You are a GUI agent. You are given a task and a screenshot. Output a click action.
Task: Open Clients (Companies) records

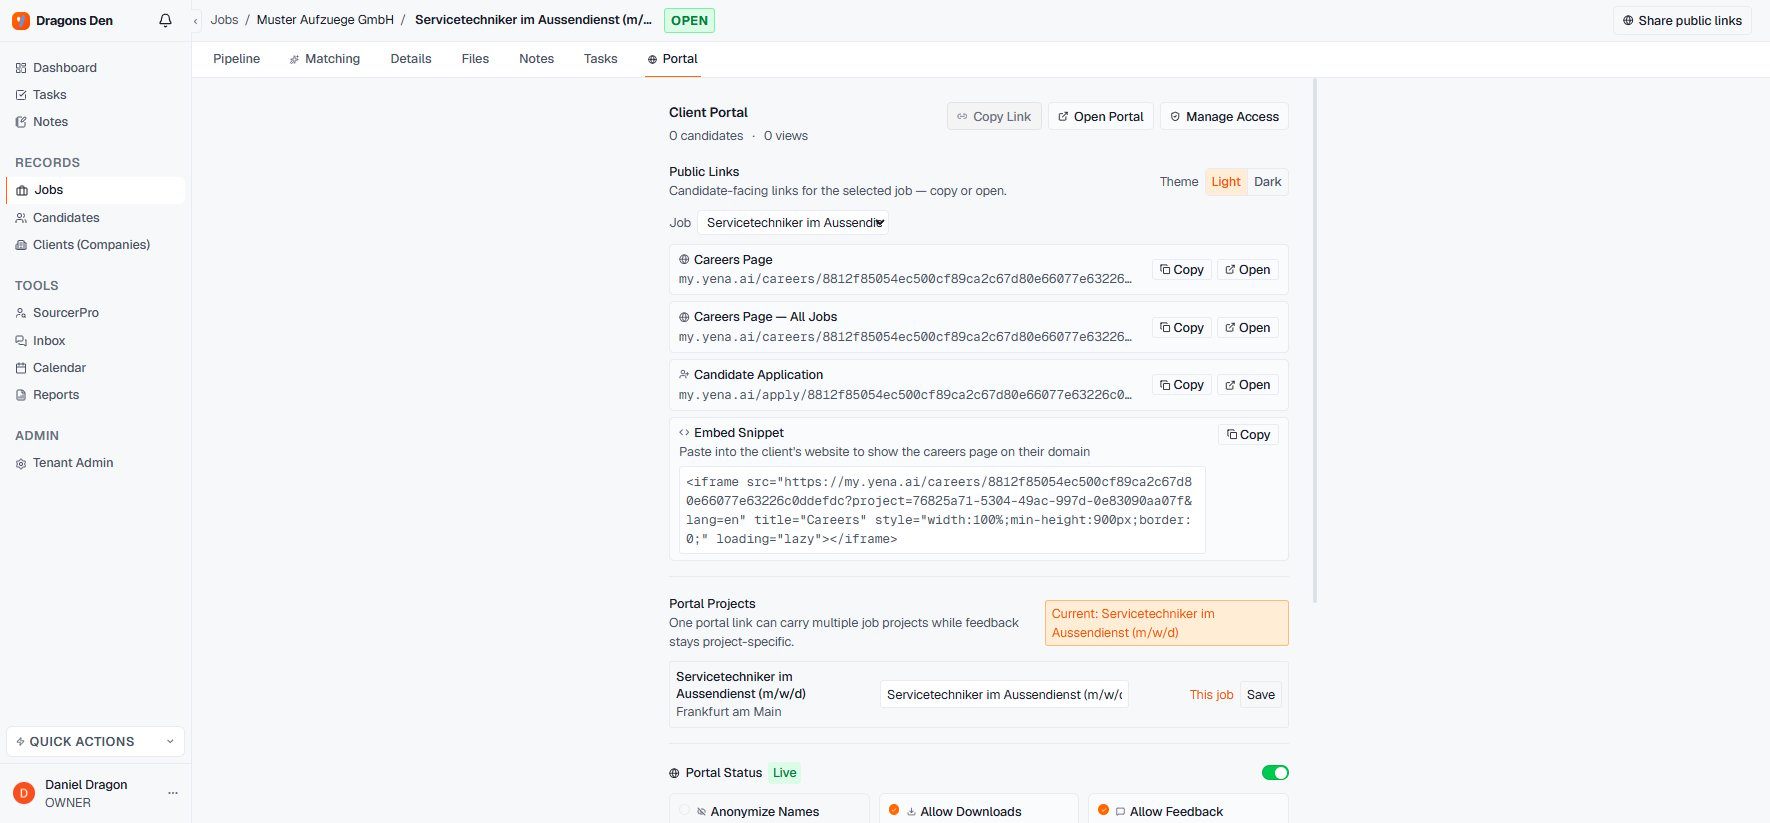[x=91, y=245]
